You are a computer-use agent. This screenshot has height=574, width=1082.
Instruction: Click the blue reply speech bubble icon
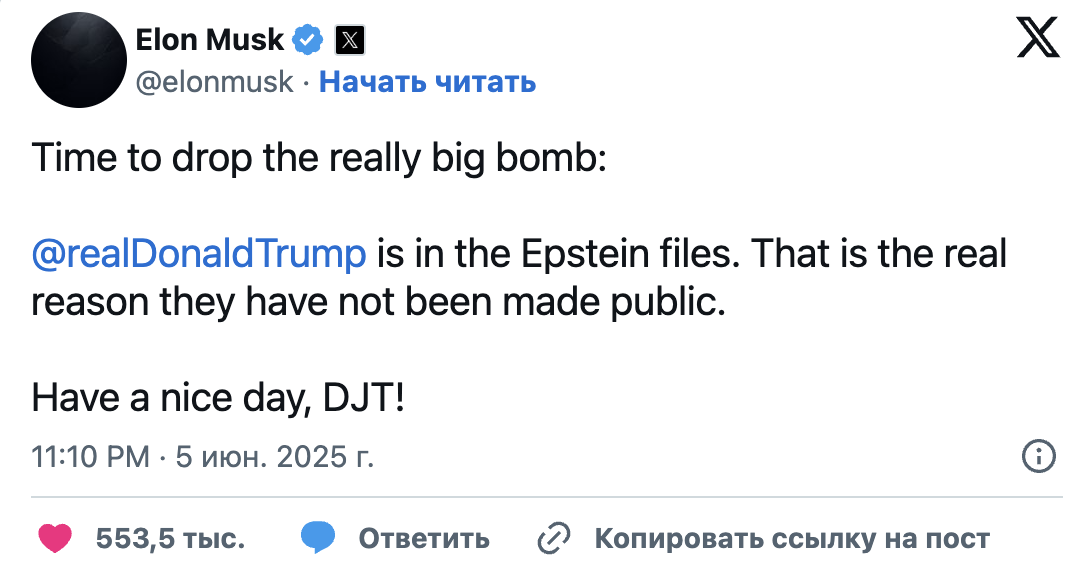click(318, 539)
